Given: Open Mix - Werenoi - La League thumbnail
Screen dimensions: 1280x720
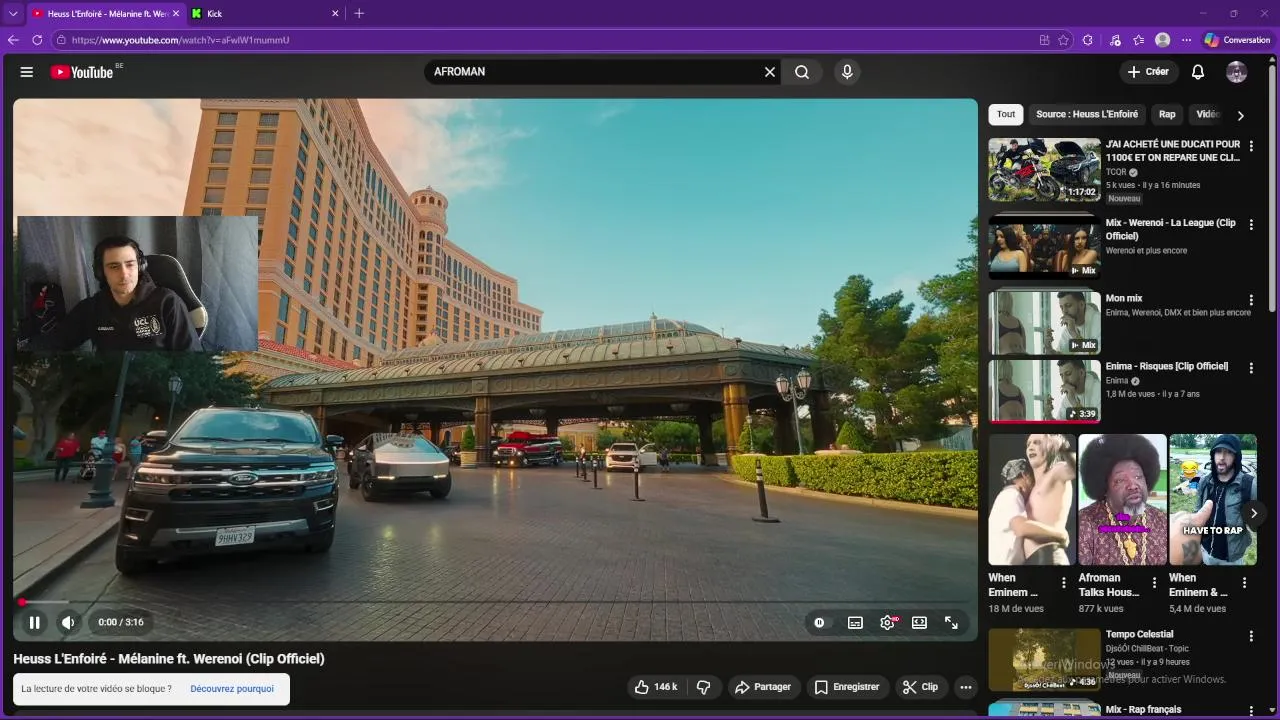Looking at the screenshot, I should (x=1045, y=246).
